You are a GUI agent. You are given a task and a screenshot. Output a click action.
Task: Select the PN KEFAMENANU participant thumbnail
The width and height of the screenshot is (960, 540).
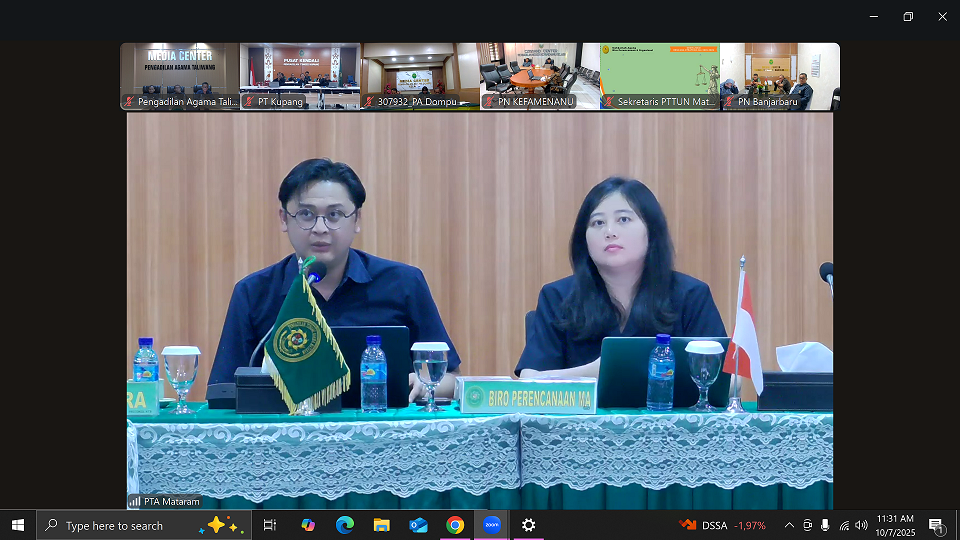540,76
